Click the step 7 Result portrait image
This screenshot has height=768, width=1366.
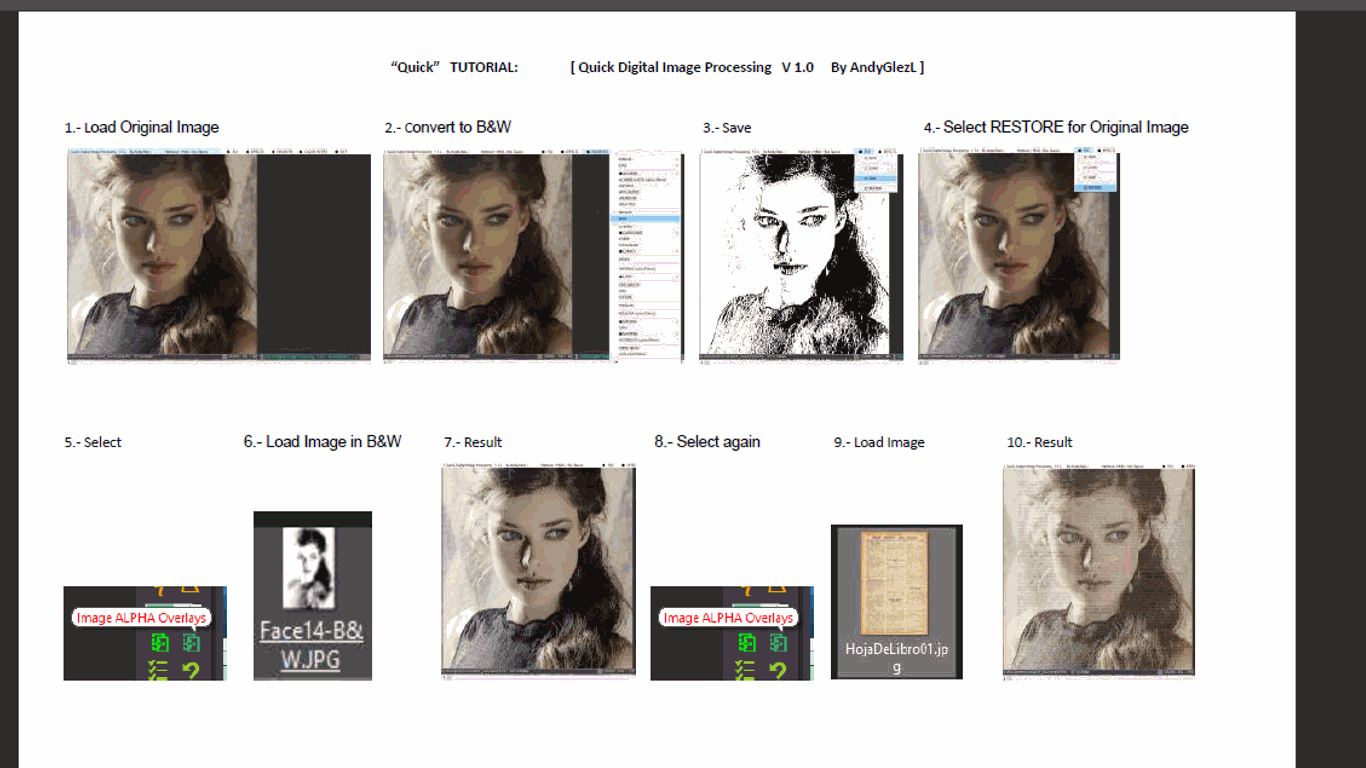[x=538, y=571]
